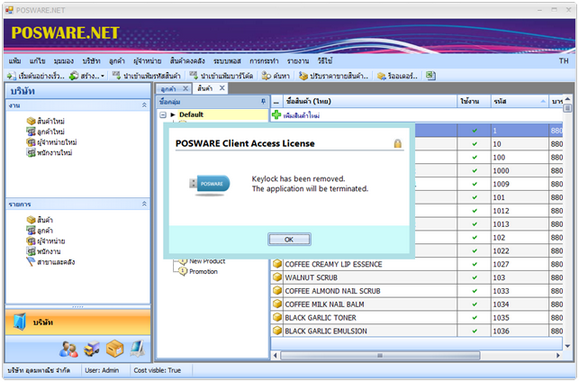Click the TH language indicator
Viewport: 579px width, 382px height.
pyautogui.click(x=563, y=61)
